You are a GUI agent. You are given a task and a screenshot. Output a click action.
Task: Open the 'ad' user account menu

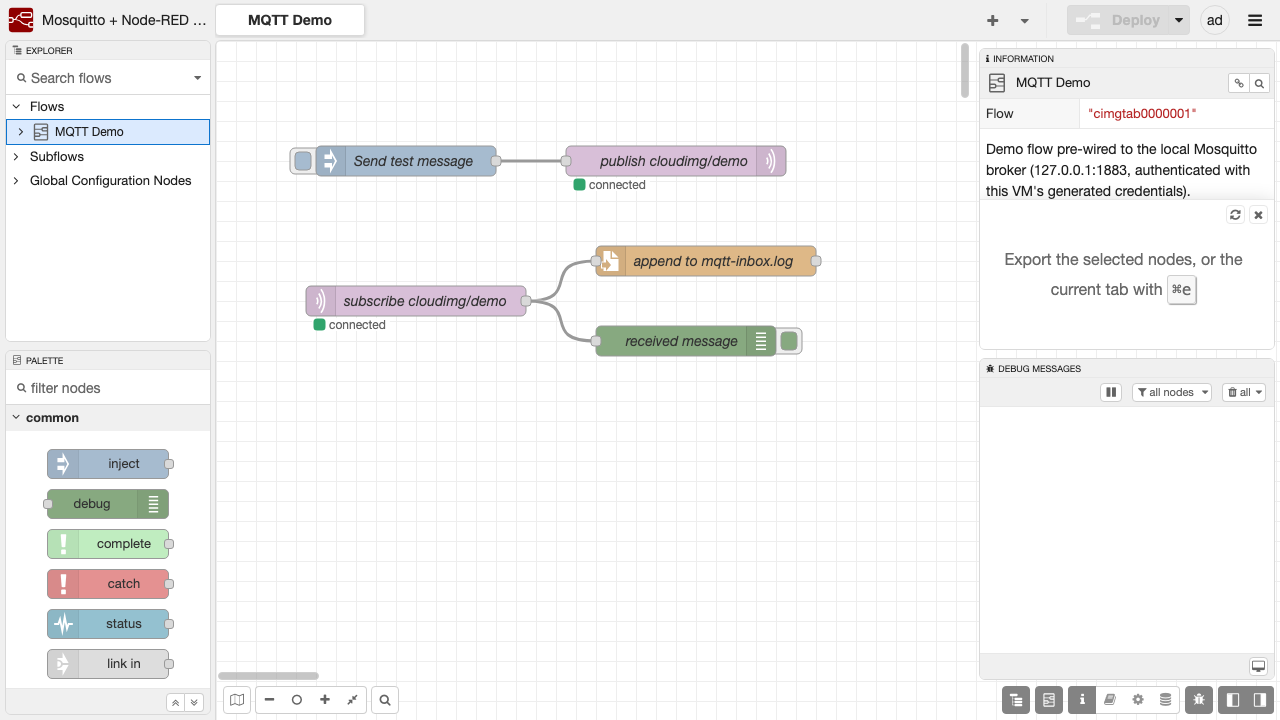(x=1215, y=20)
